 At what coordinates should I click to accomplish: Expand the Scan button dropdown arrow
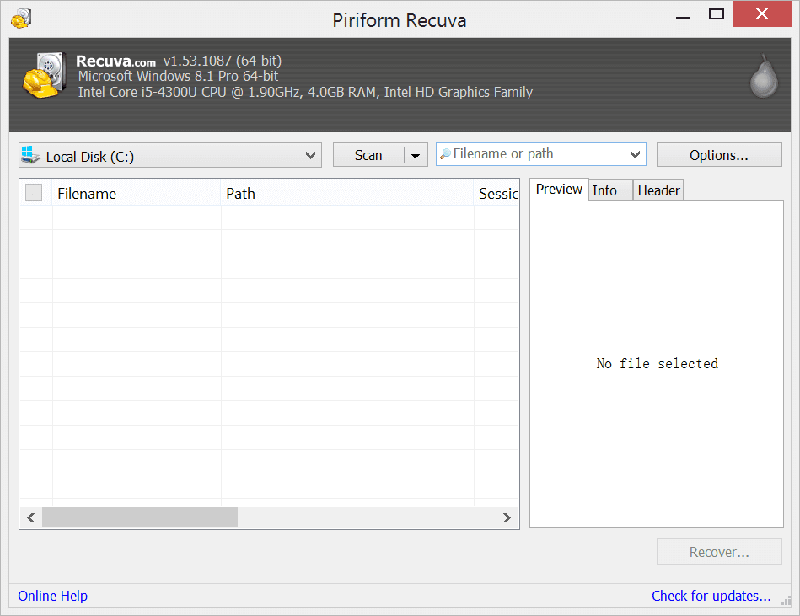[416, 155]
